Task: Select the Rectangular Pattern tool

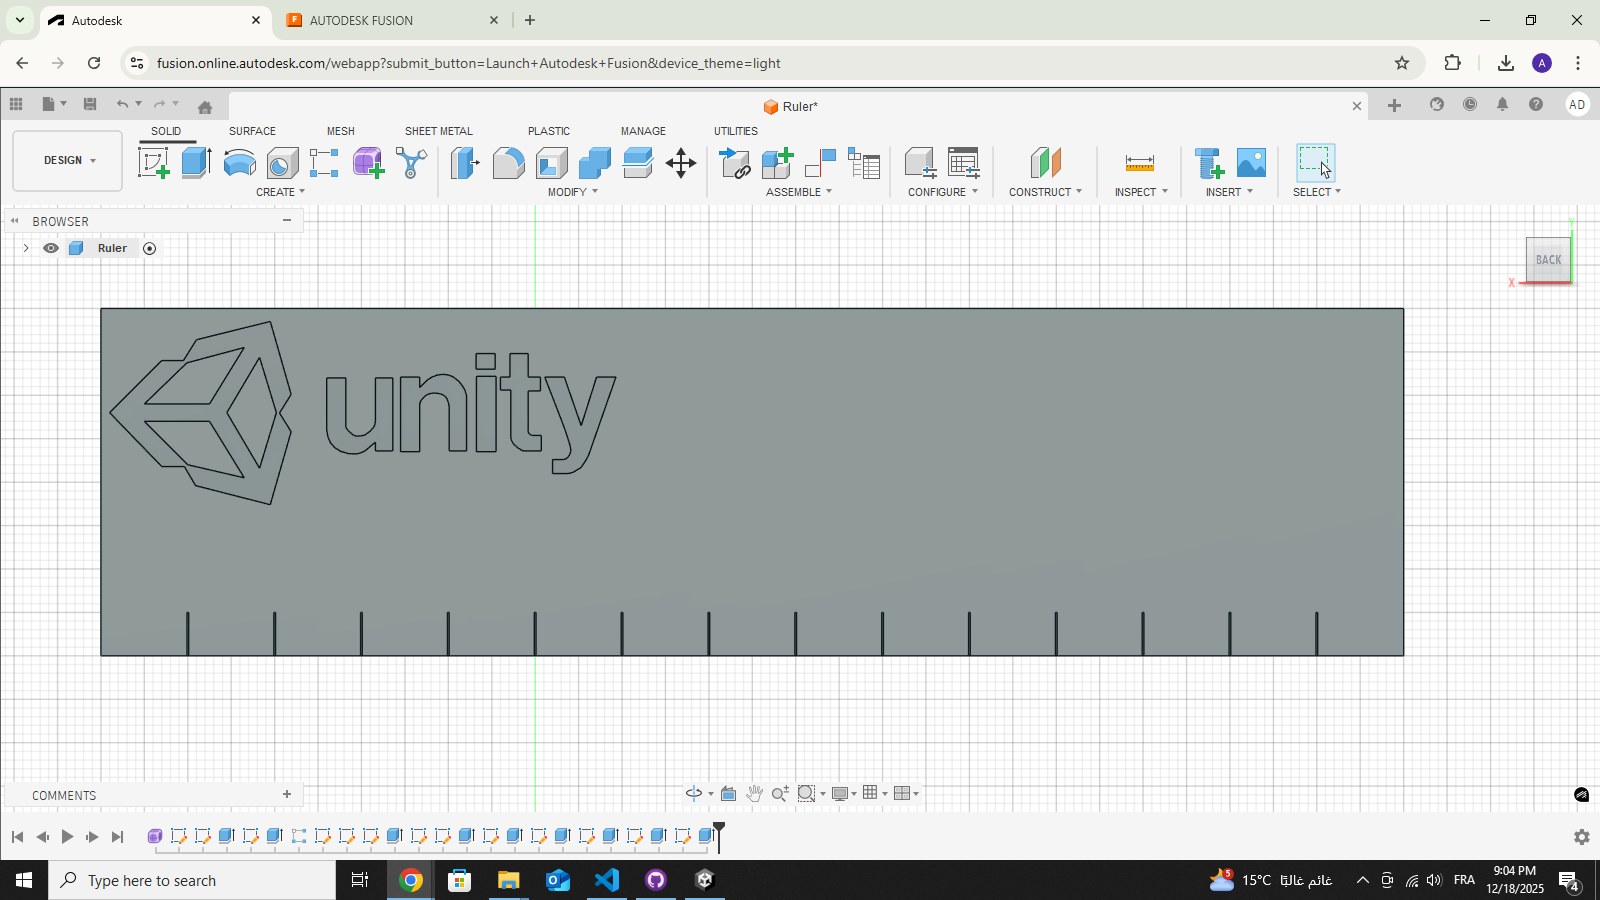Action: pos(324,163)
